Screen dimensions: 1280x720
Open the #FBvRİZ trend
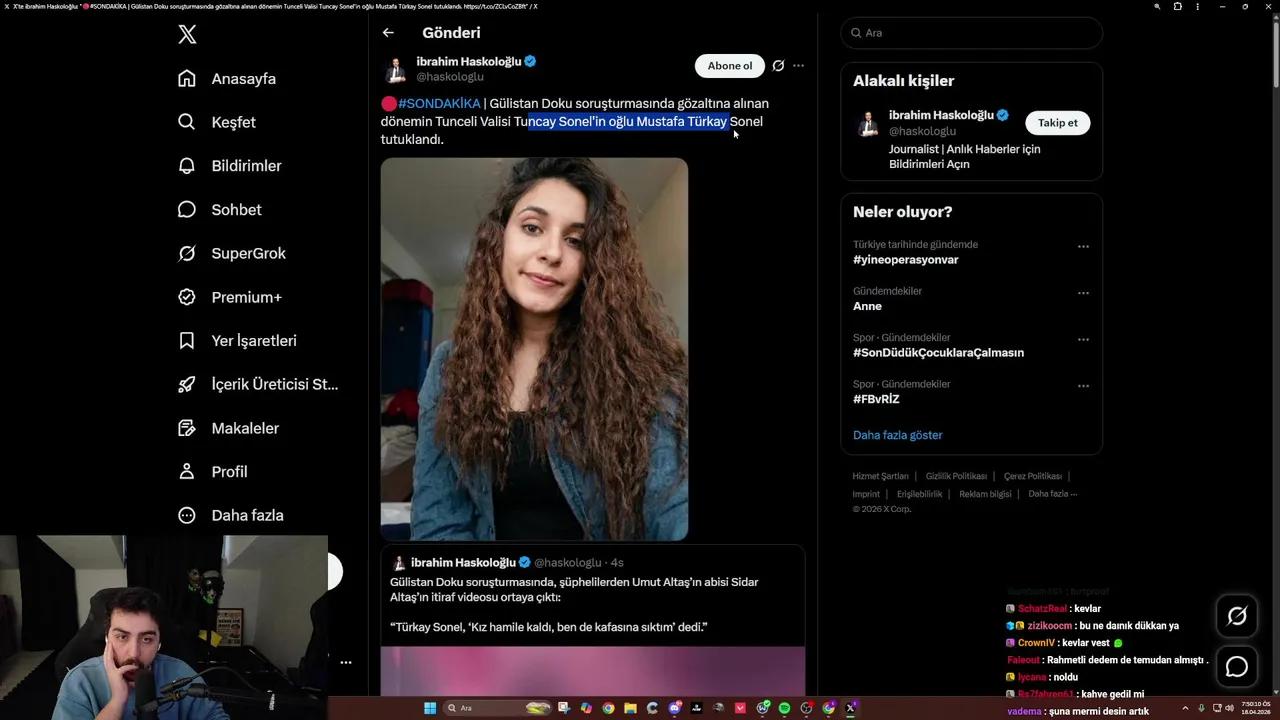click(876, 399)
